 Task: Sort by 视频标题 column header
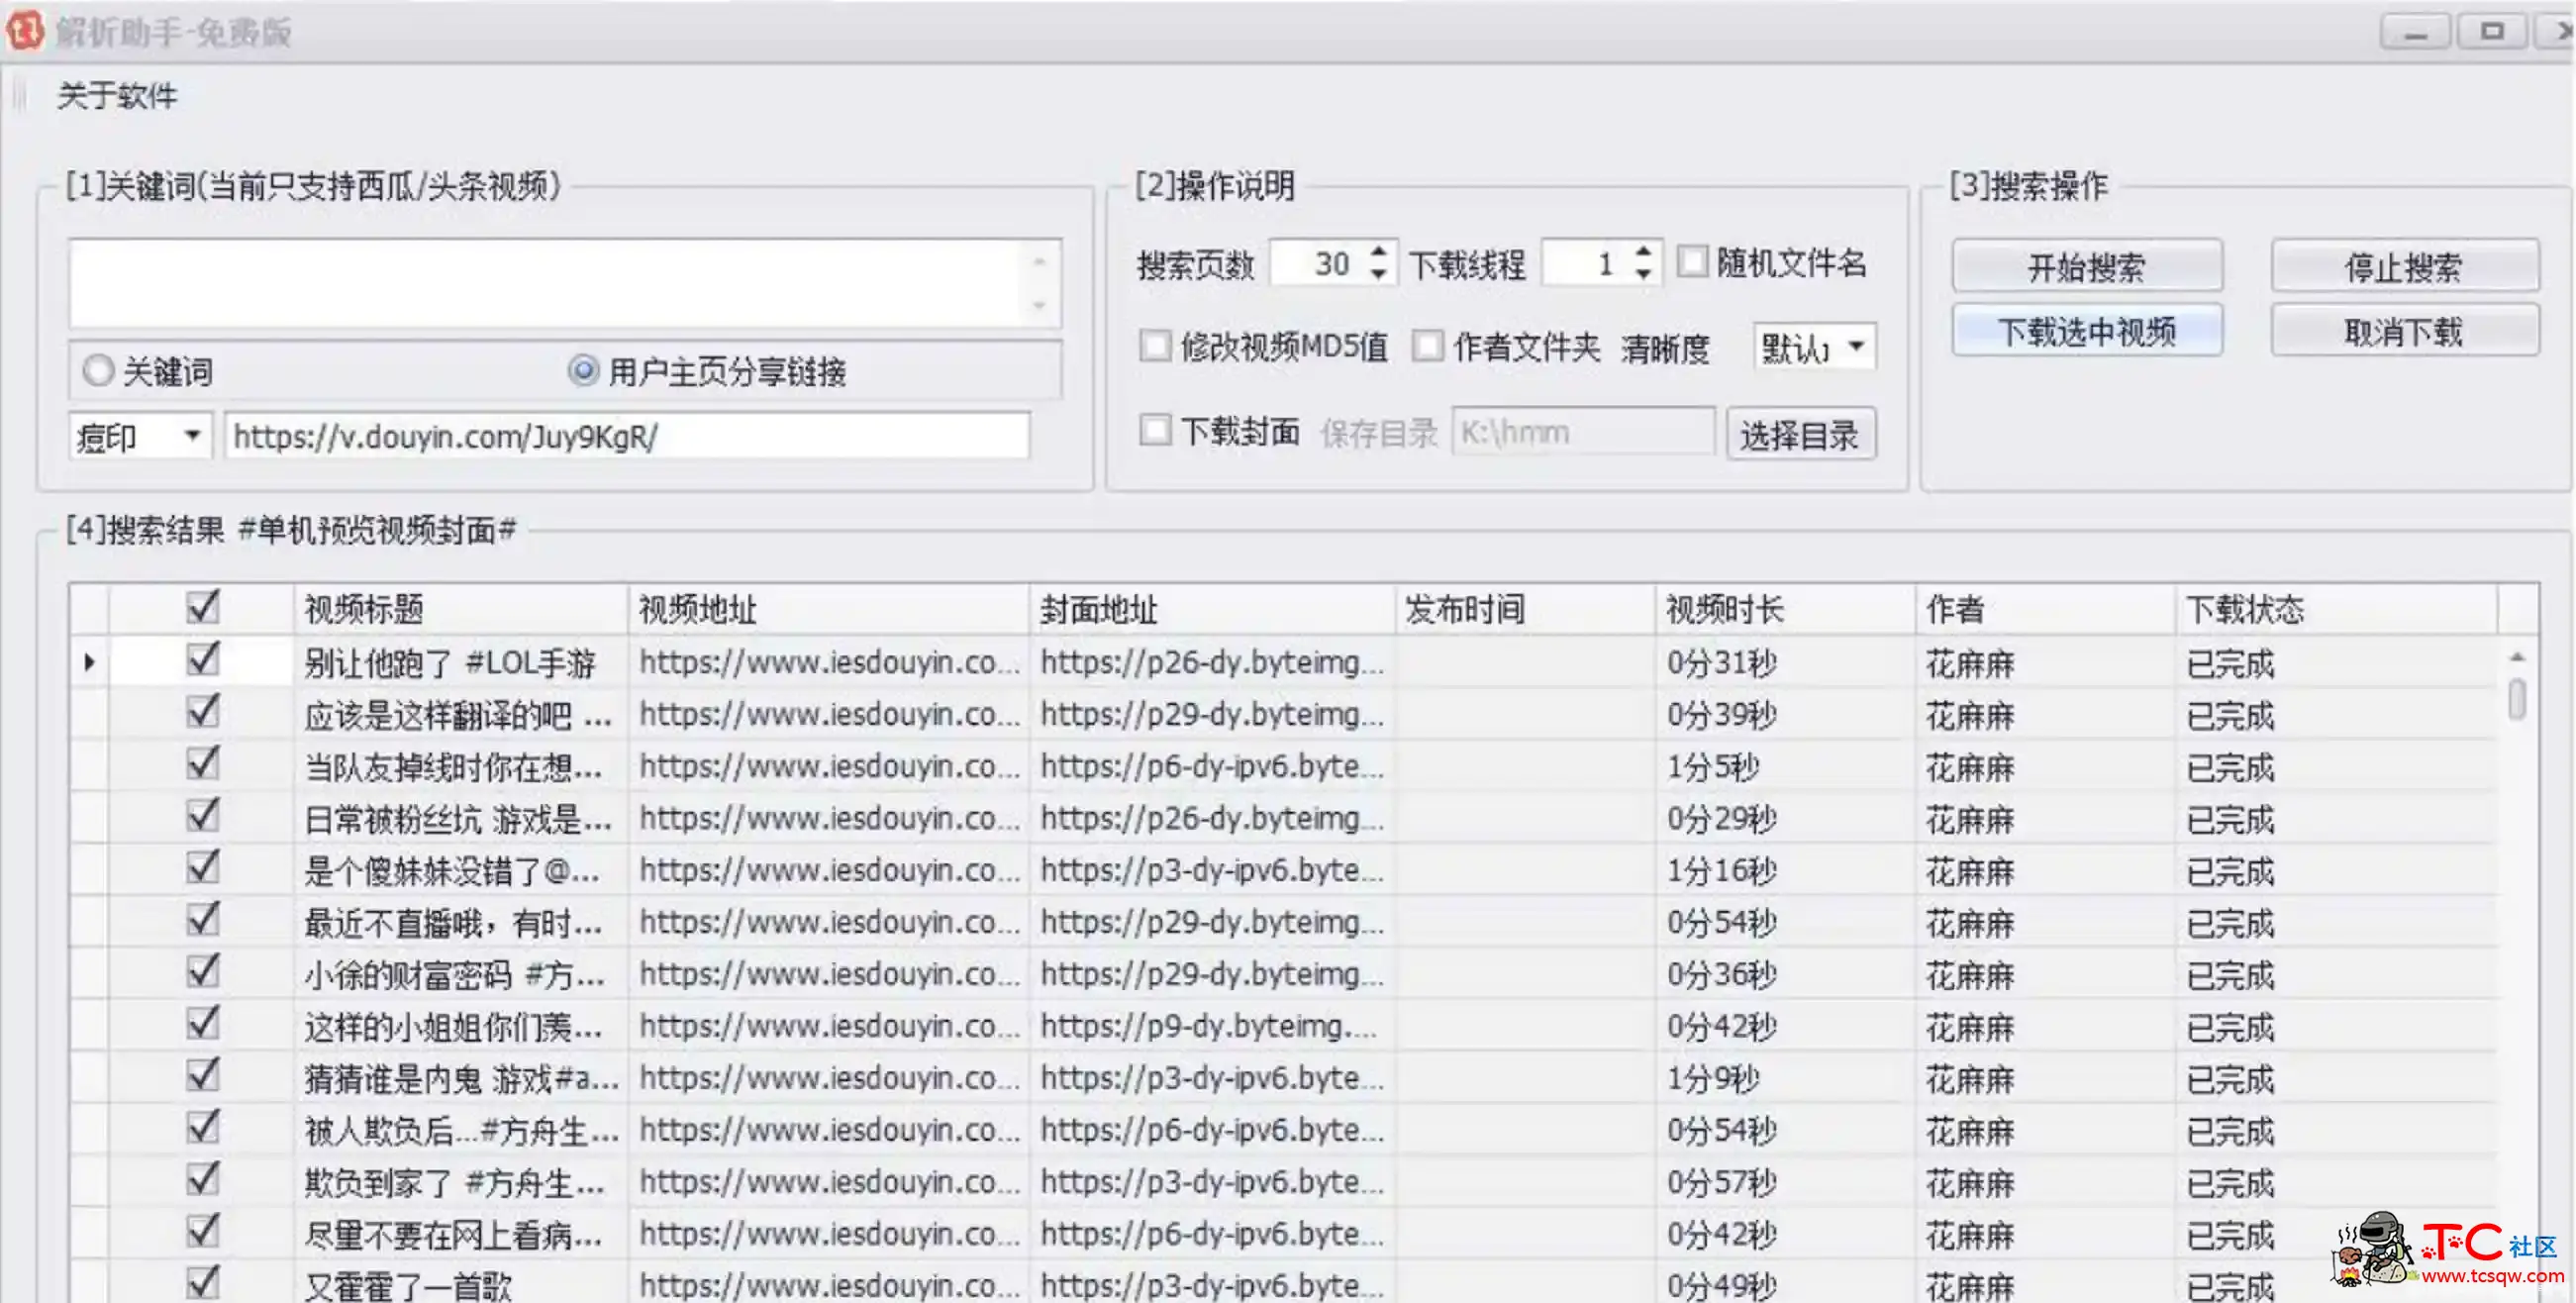click(462, 609)
